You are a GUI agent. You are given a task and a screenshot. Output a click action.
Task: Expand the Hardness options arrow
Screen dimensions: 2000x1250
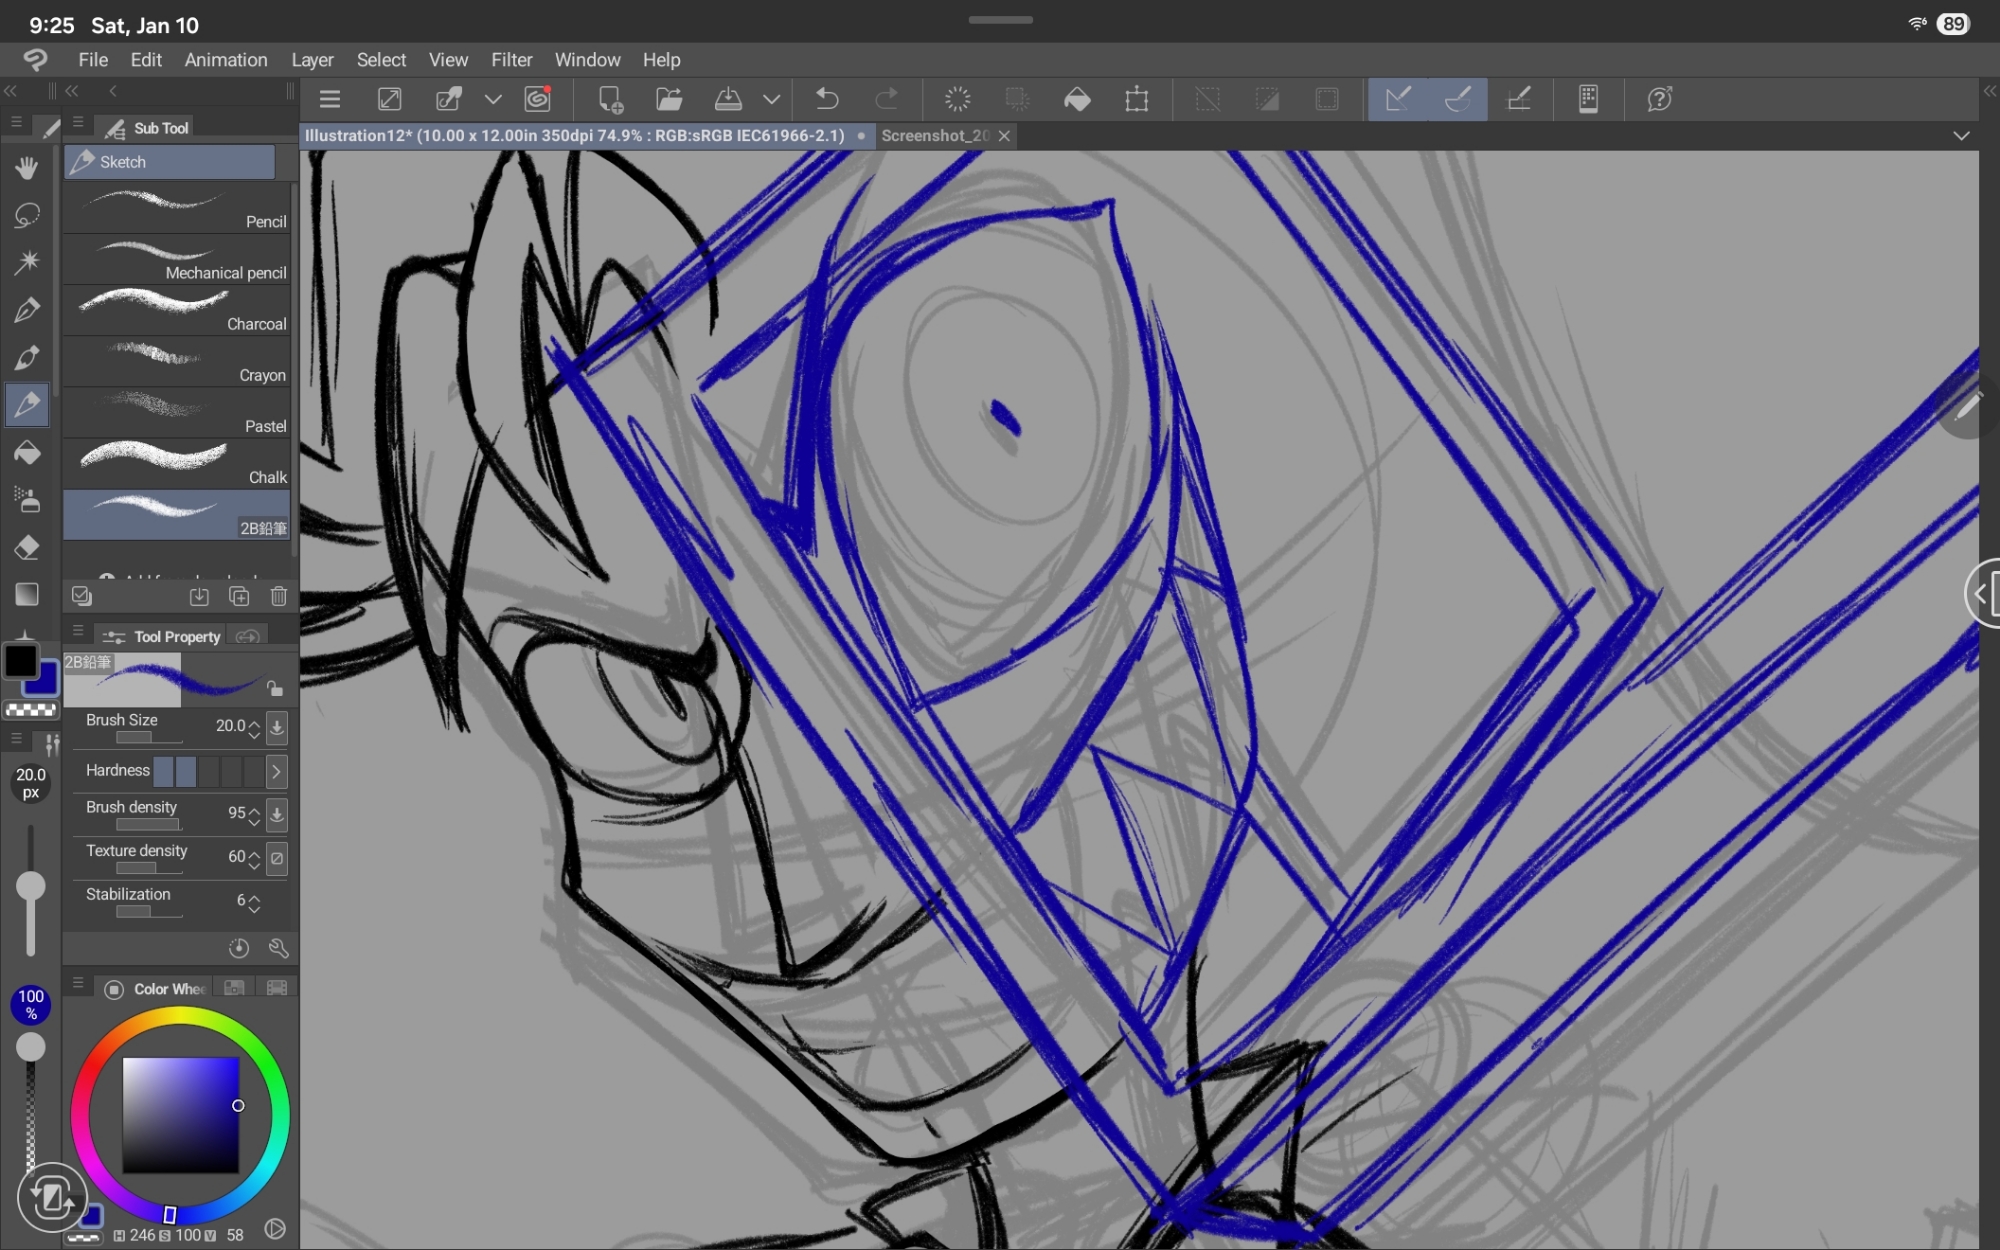277,771
